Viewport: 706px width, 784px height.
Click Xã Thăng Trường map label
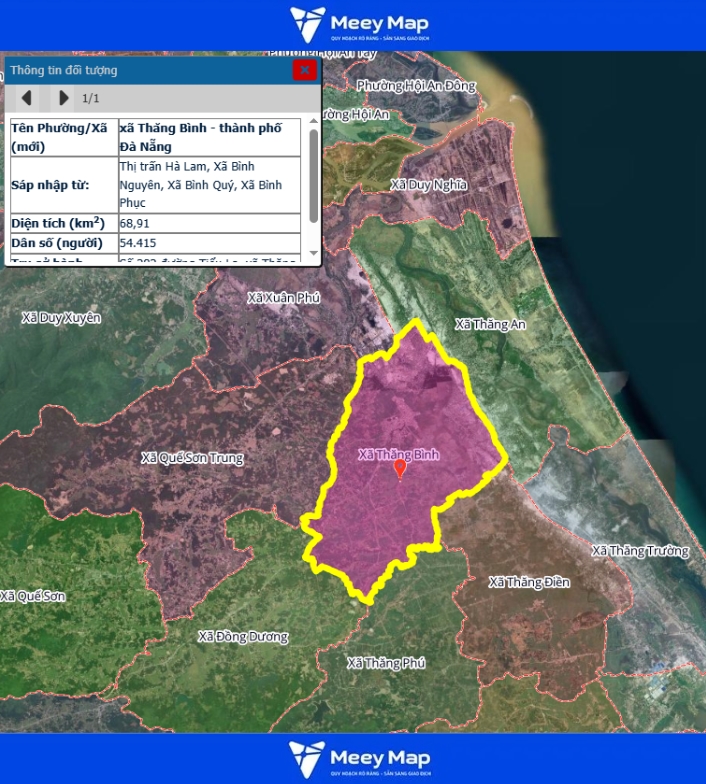tap(640, 551)
